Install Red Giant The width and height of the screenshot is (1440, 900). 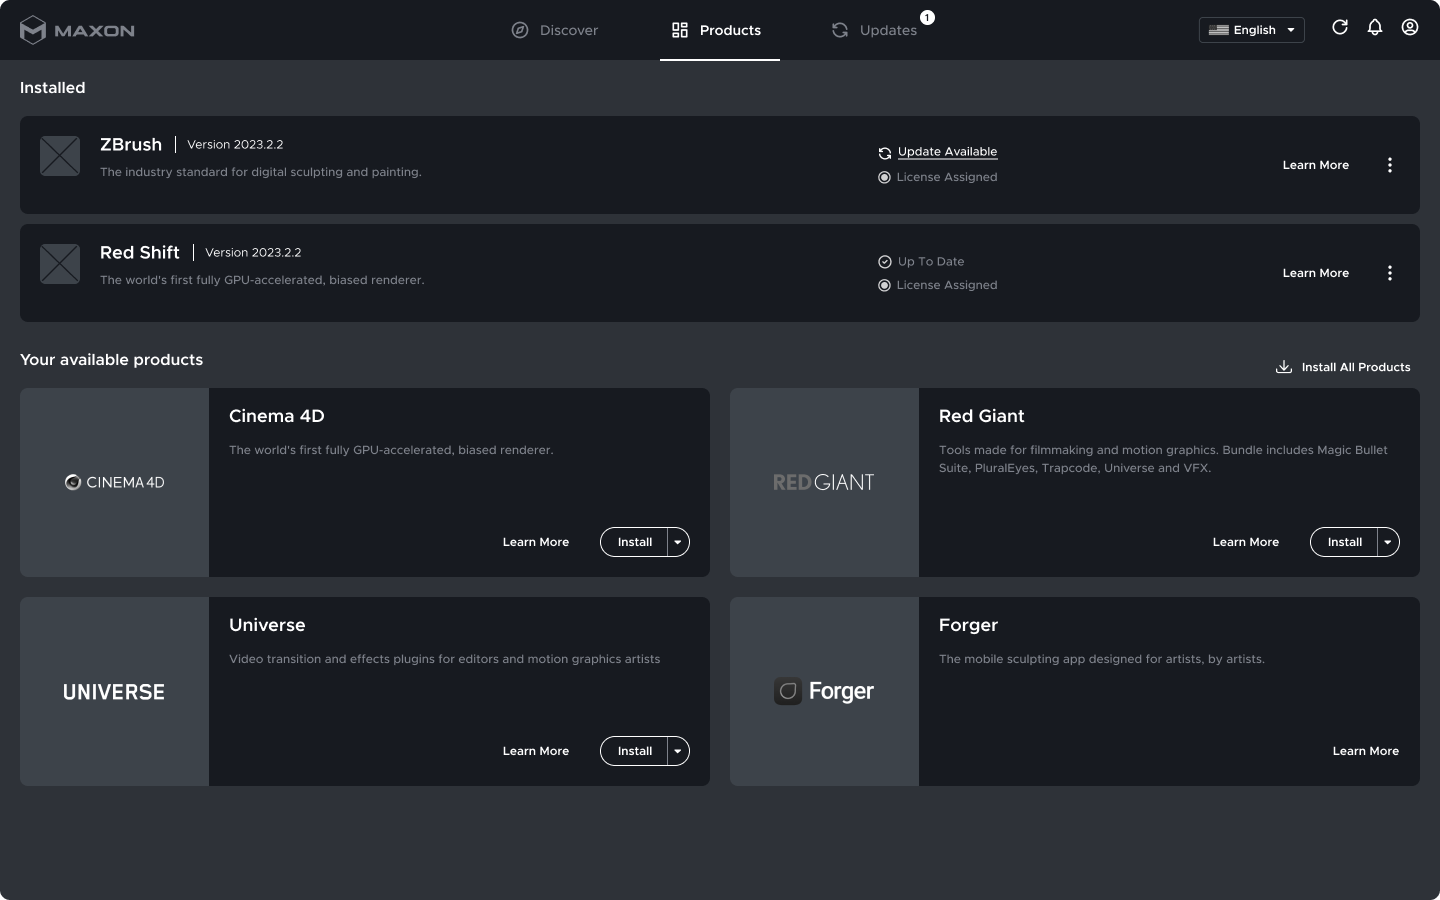click(x=1344, y=542)
